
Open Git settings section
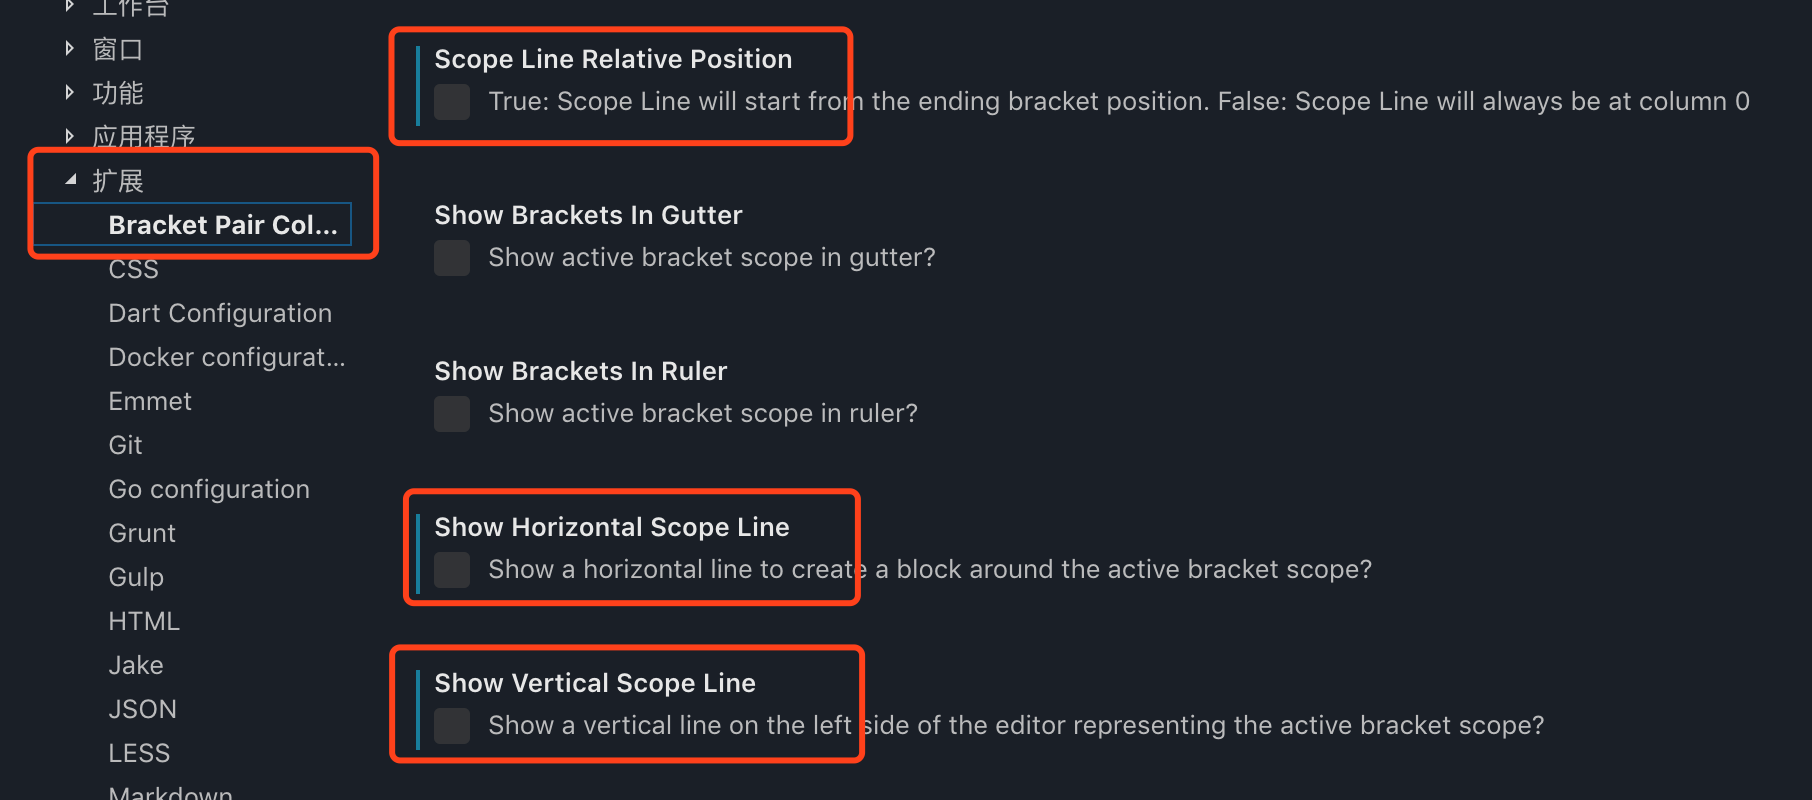tap(125, 445)
